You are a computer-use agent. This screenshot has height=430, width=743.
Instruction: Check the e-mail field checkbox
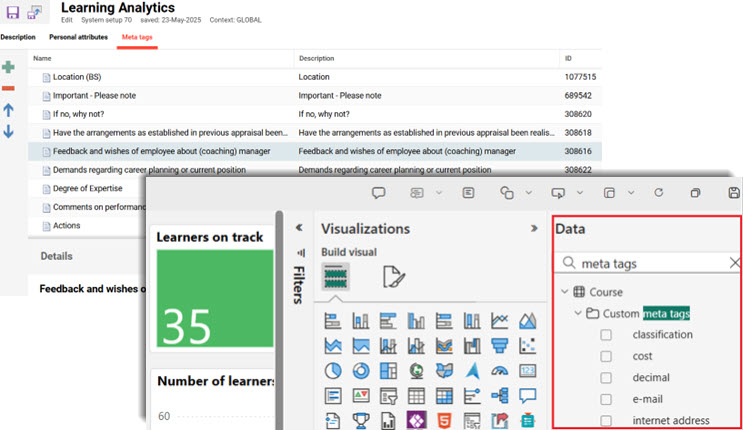[606, 399]
